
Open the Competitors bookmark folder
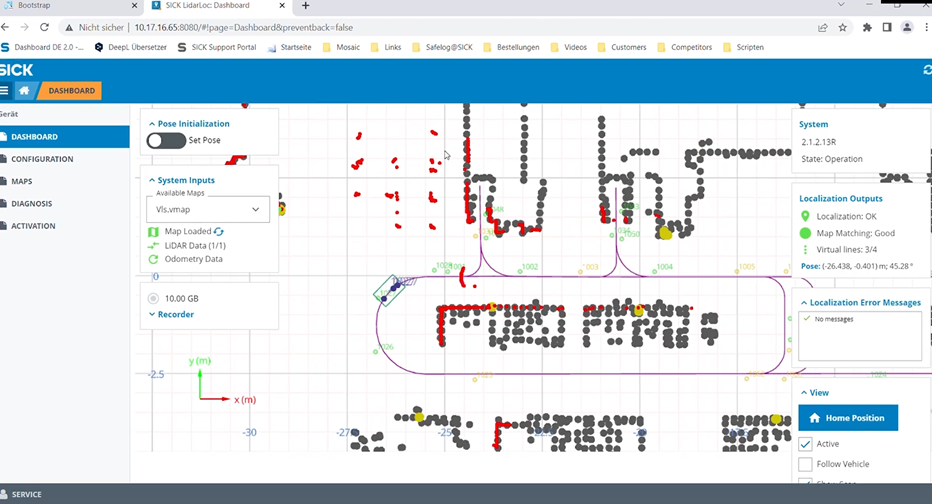pyautogui.click(x=685, y=48)
